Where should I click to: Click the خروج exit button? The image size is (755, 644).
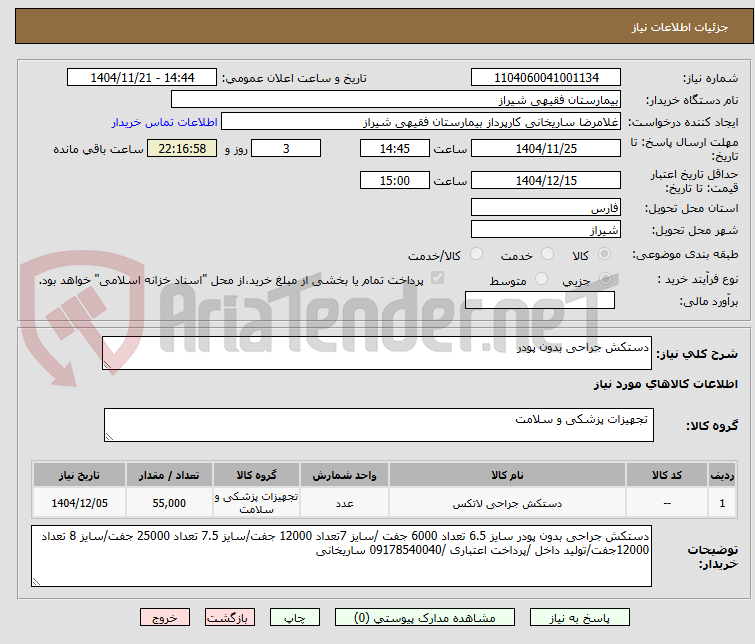(x=165, y=618)
